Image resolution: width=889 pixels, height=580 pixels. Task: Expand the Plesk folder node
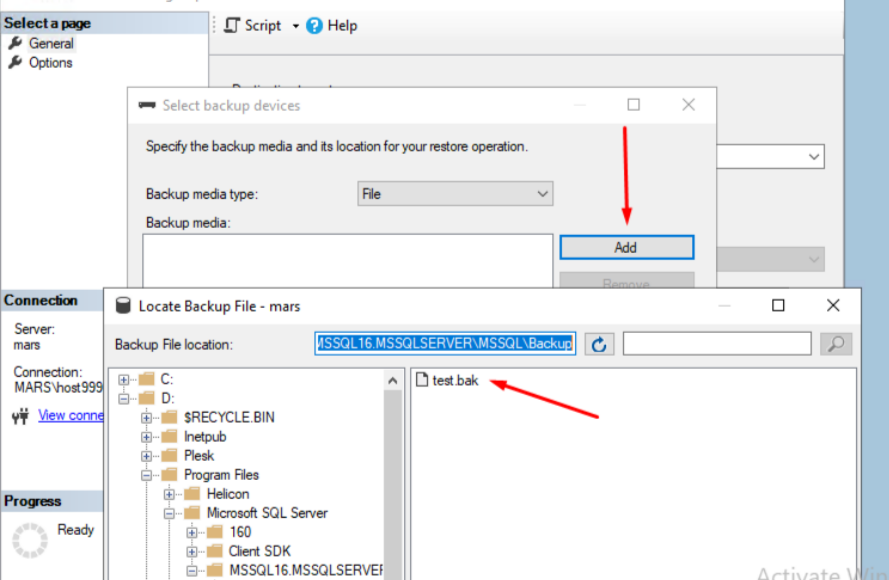click(x=146, y=456)
